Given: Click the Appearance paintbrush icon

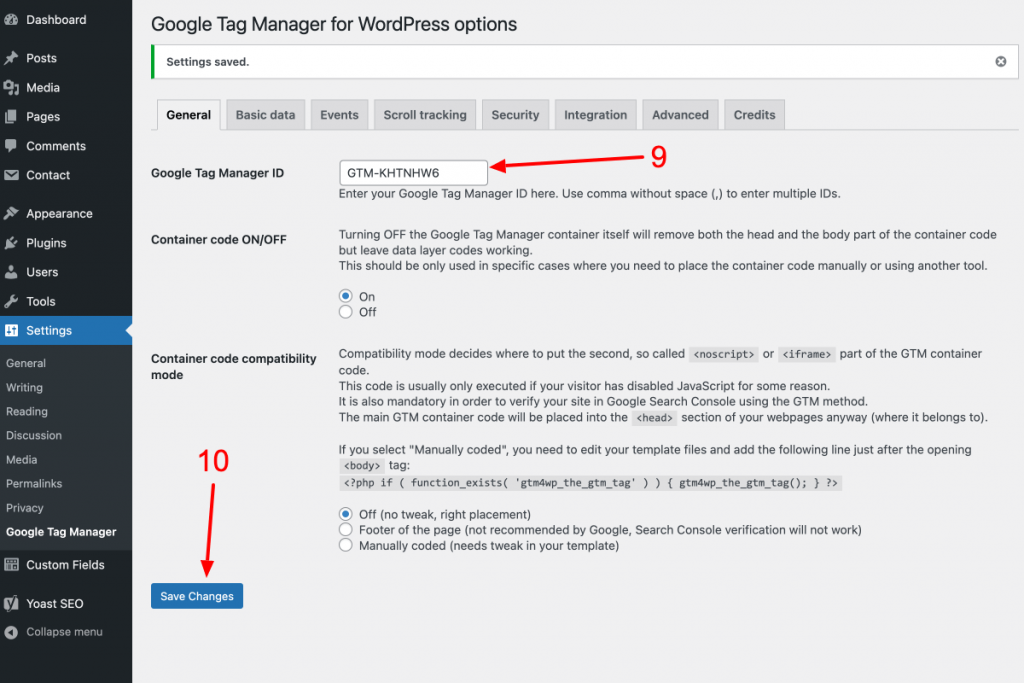Looking at the screenshot, I should pos(10,214).
